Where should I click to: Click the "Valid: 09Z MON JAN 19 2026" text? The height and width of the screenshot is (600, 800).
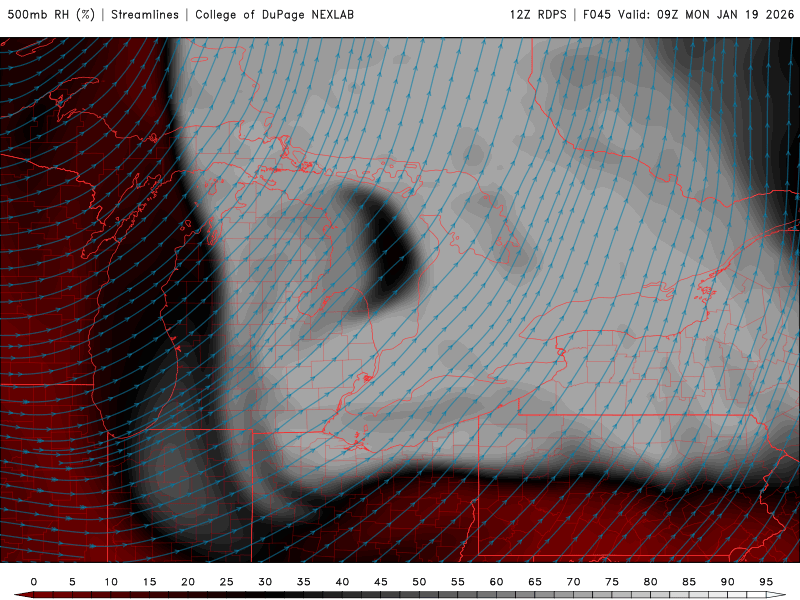(706, 15)
